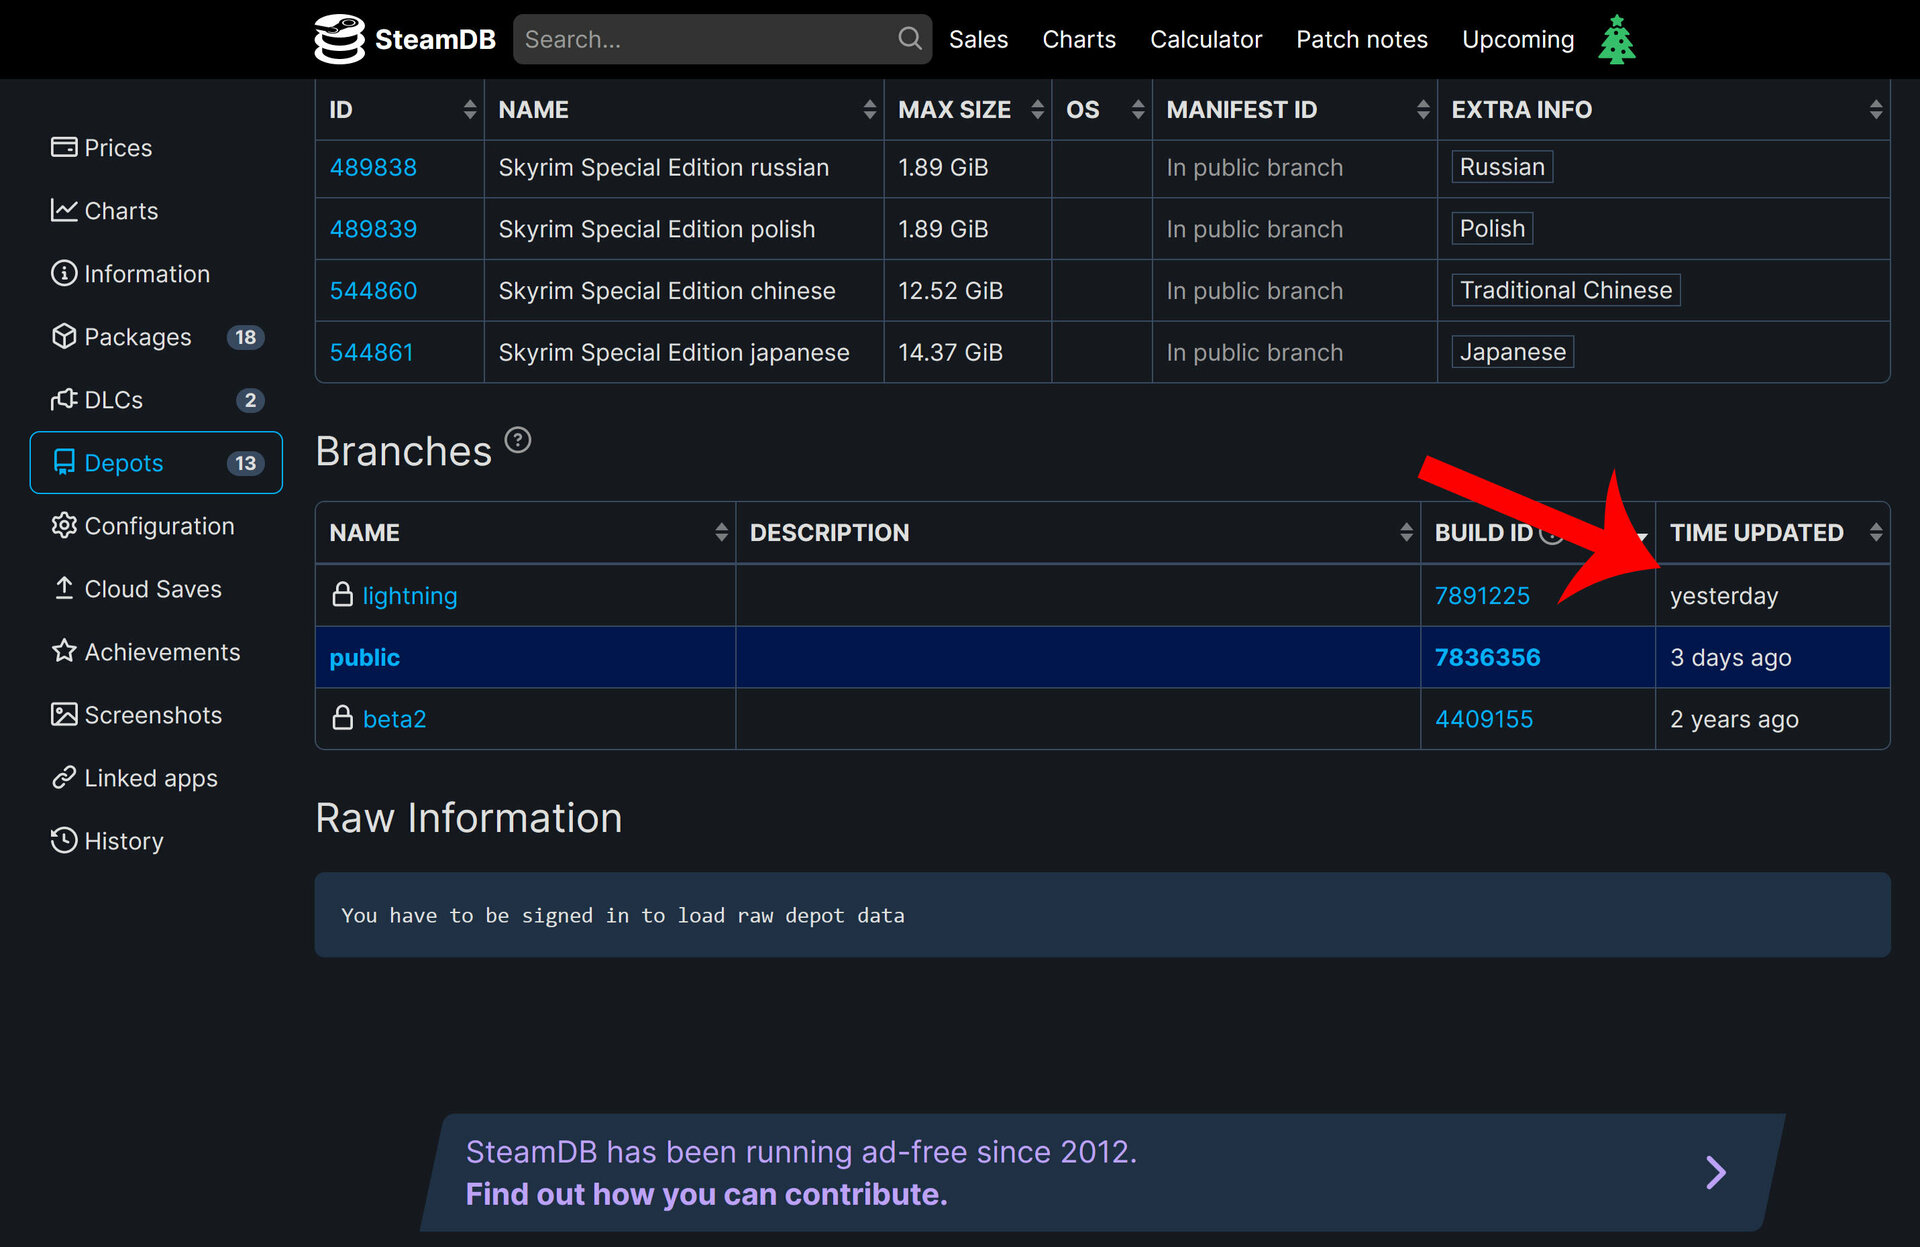Open build ID 7836356
The width and height of the screenshot is (1920, 1247).
coord(1488,657)
